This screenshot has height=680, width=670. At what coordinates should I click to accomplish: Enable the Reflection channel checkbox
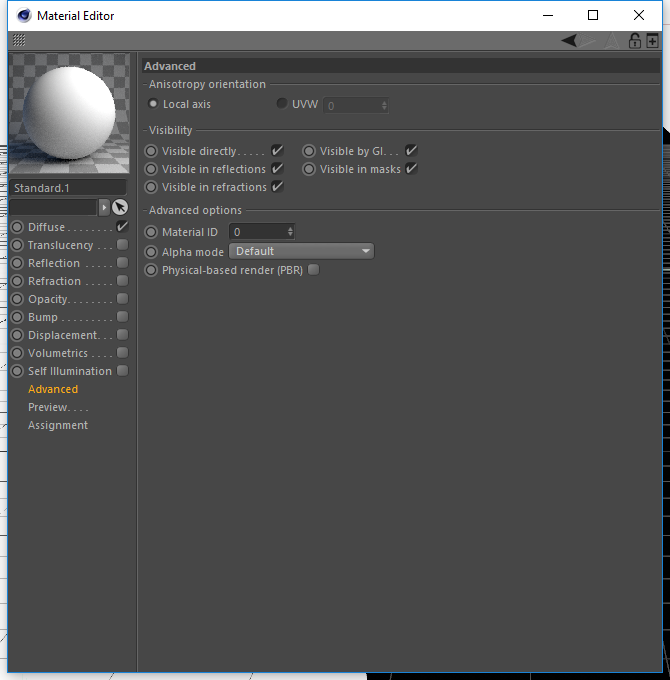click(x=123, y=263)
